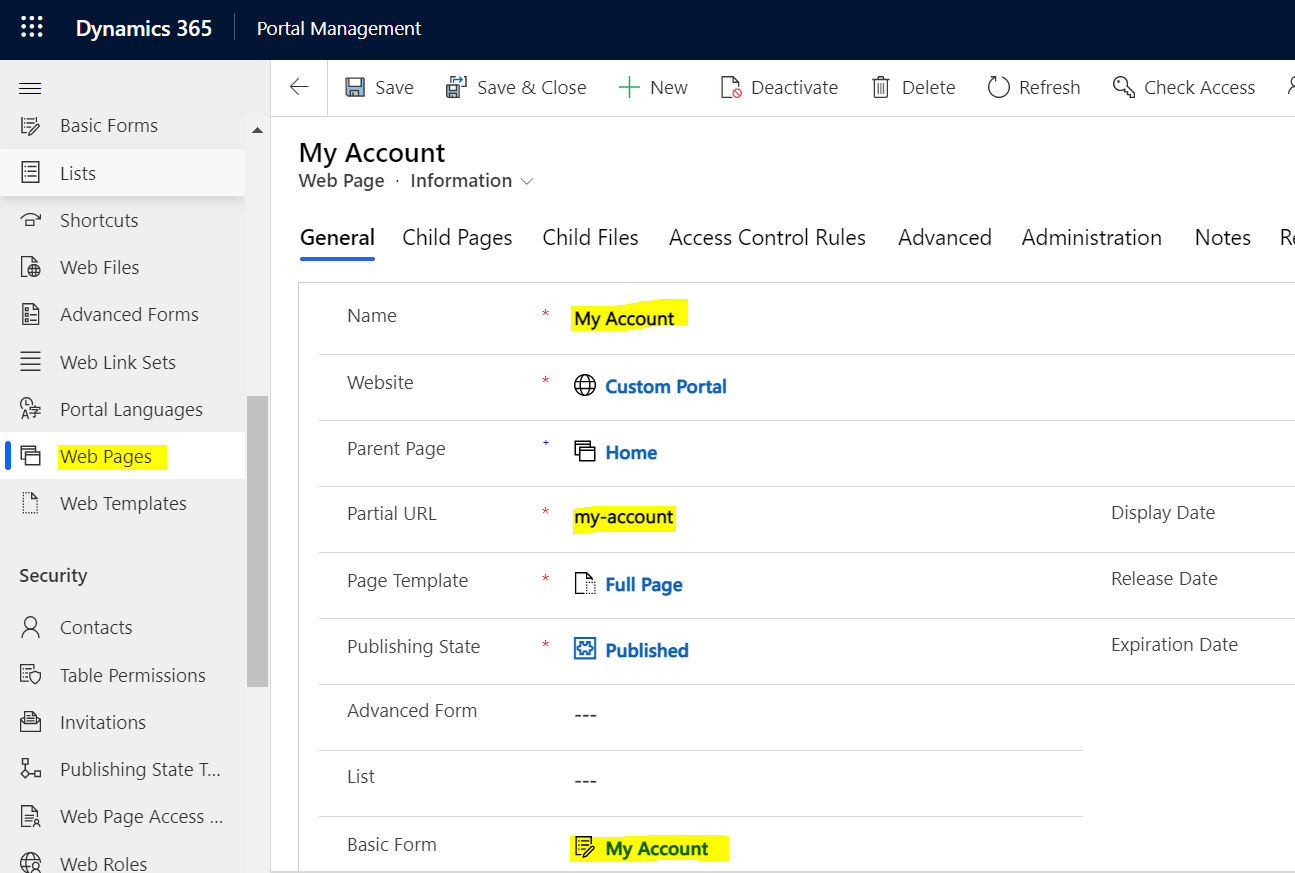Collapse the site map with the hamburger icon
Screen dimensions: 1295x873
[x=30, y=88]
